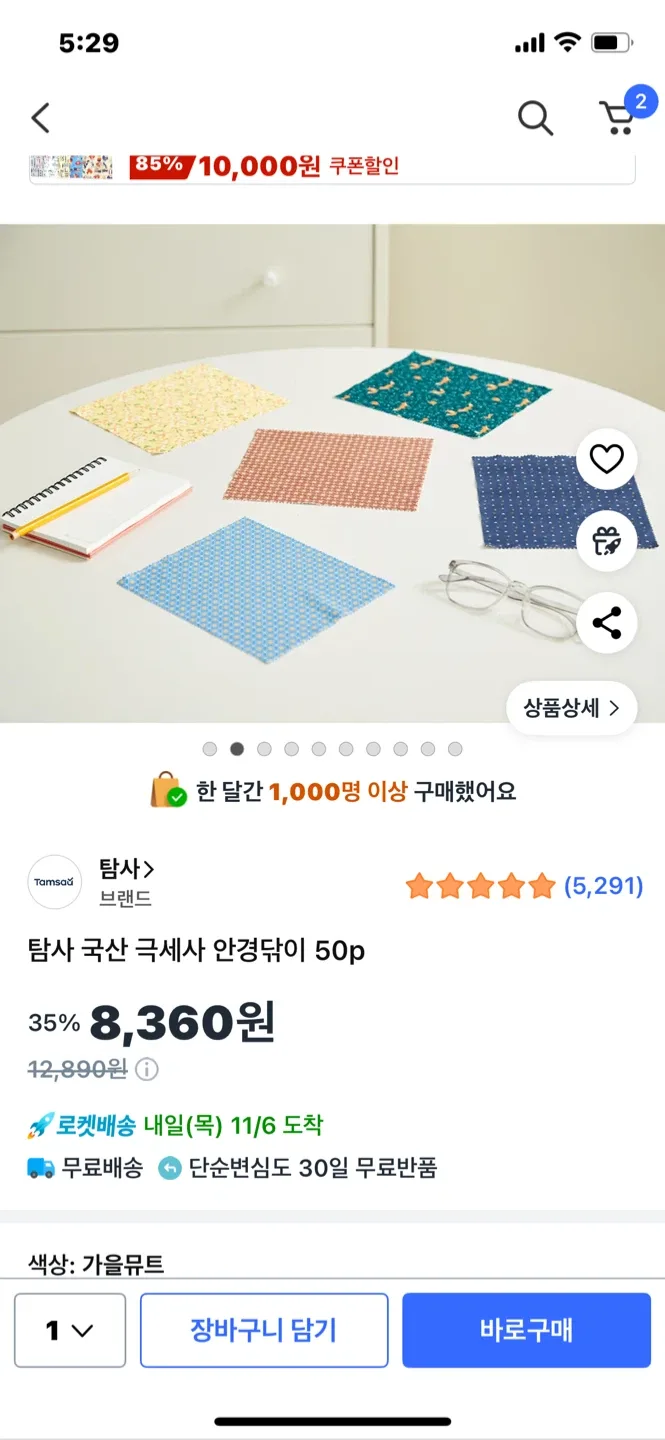Tap the price info icon
The height and width of the screenshot is (1440, 665).
tap(147, 1070)
